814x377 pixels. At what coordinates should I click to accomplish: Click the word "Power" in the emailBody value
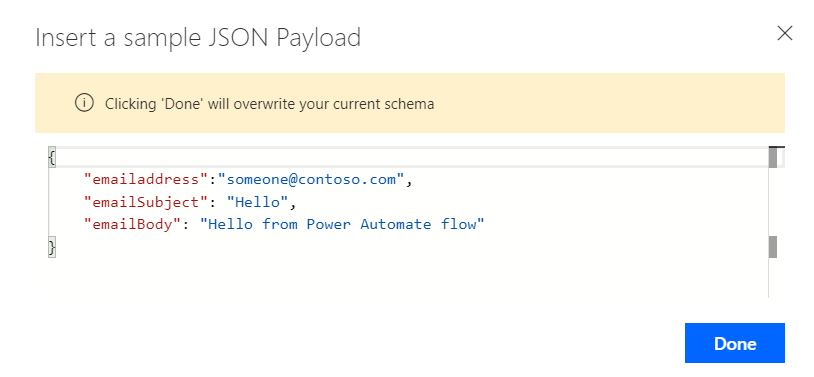(329, 224)
